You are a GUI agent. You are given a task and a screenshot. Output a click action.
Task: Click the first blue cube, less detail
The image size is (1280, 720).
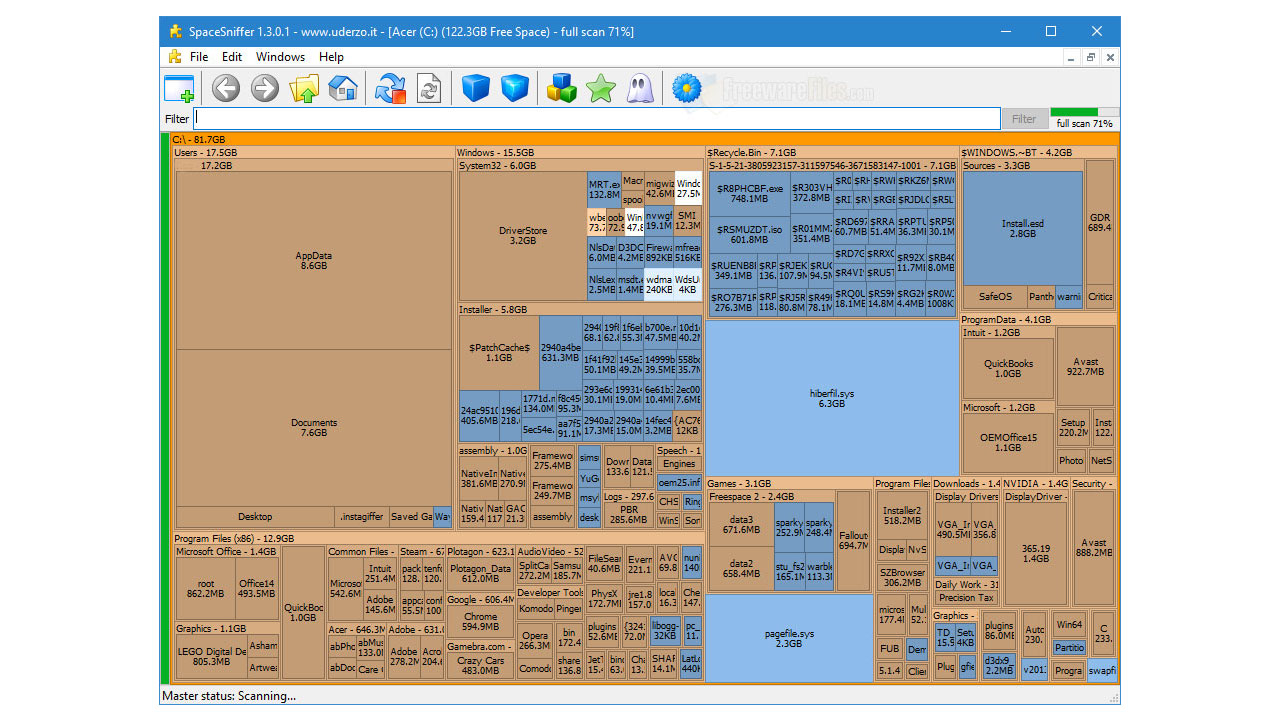[476, 89]
